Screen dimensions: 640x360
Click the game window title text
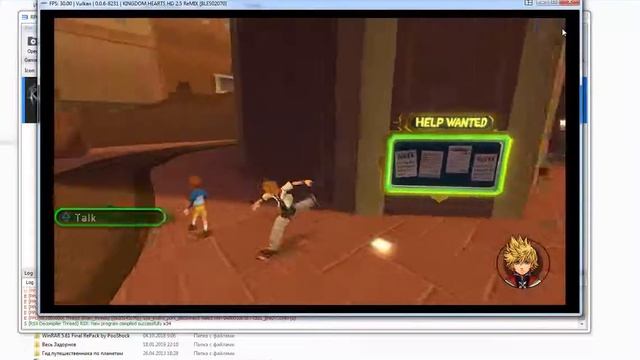[138, 3]
